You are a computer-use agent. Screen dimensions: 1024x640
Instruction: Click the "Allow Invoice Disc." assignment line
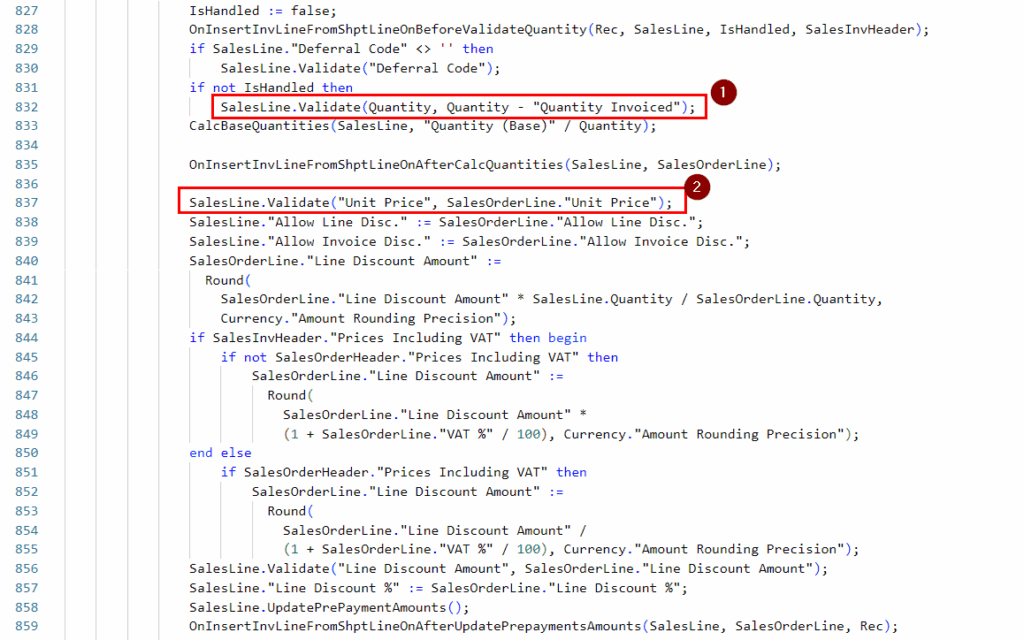click(469, 241)
